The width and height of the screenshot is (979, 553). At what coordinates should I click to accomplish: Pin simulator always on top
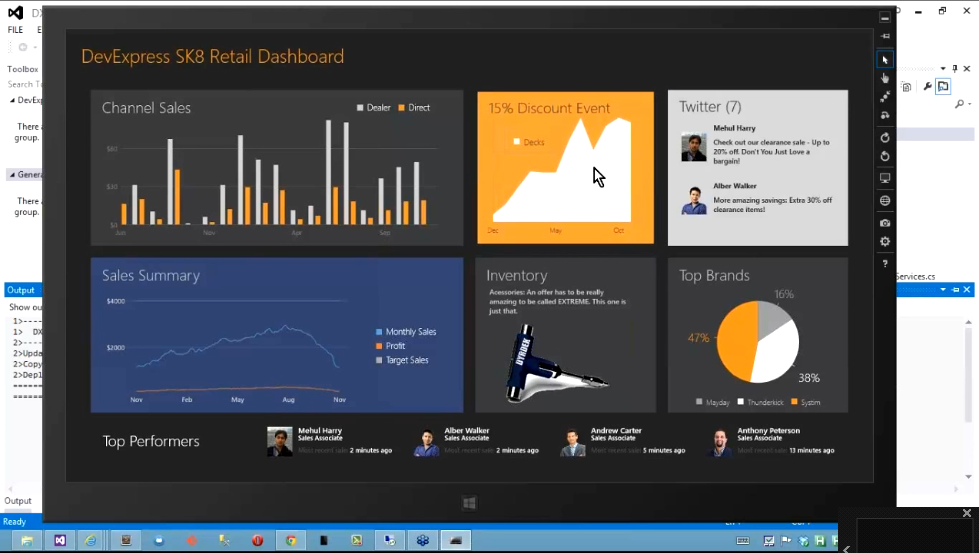click(885, 36)
